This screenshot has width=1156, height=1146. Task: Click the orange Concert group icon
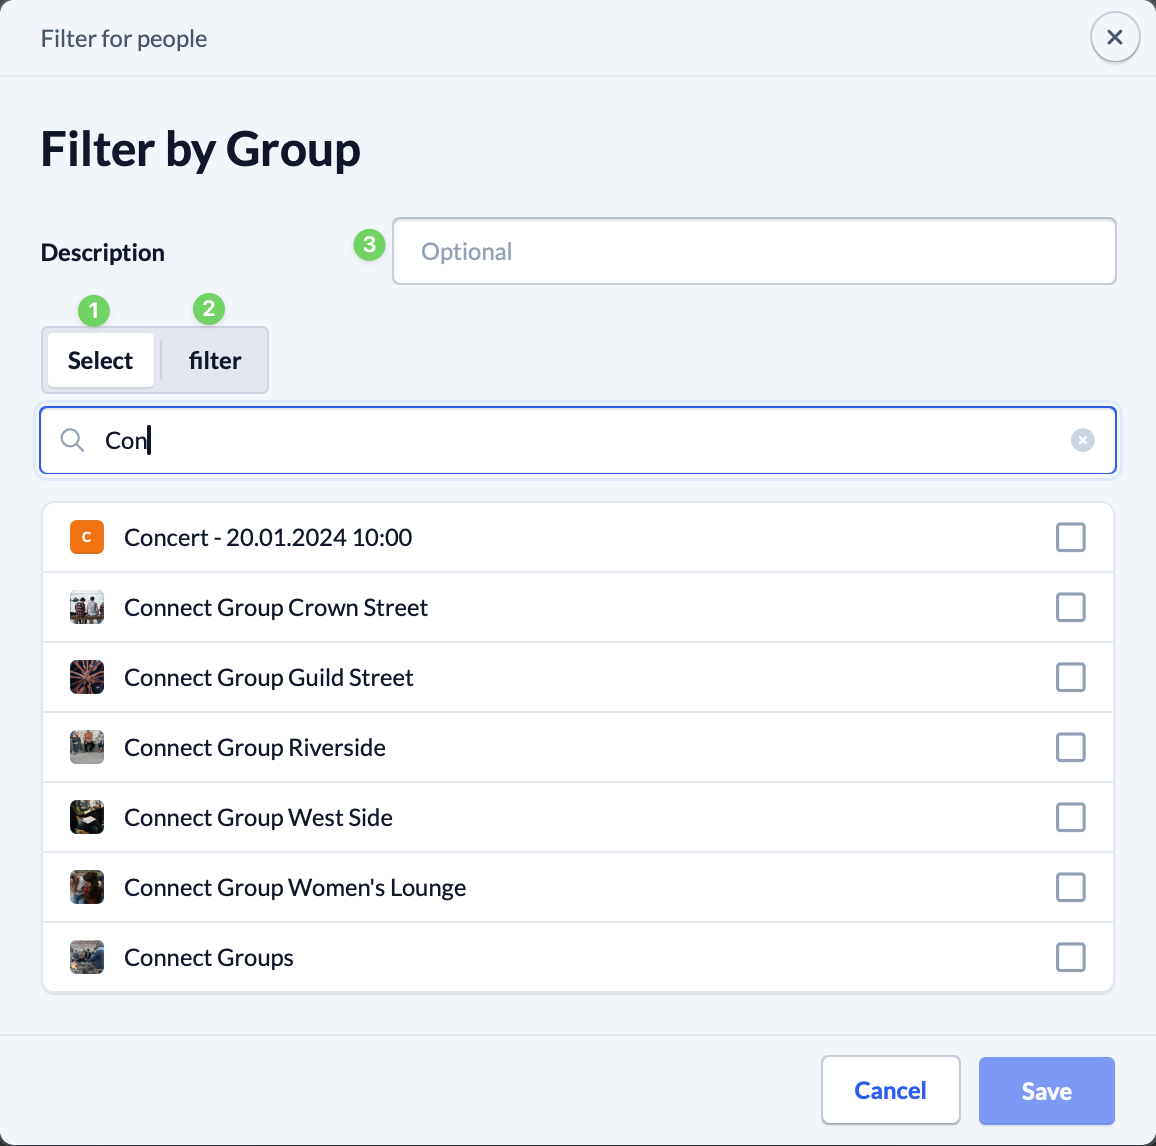(87, 537)
